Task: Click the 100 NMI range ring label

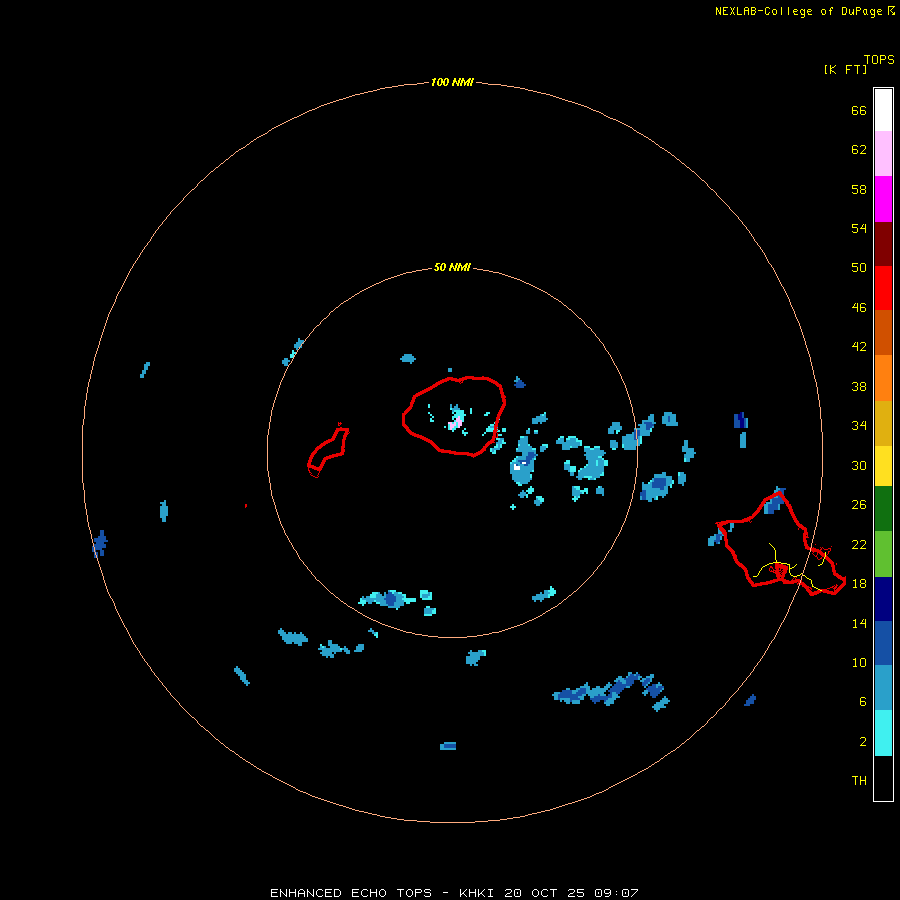Action: click(x=452, y=82)
